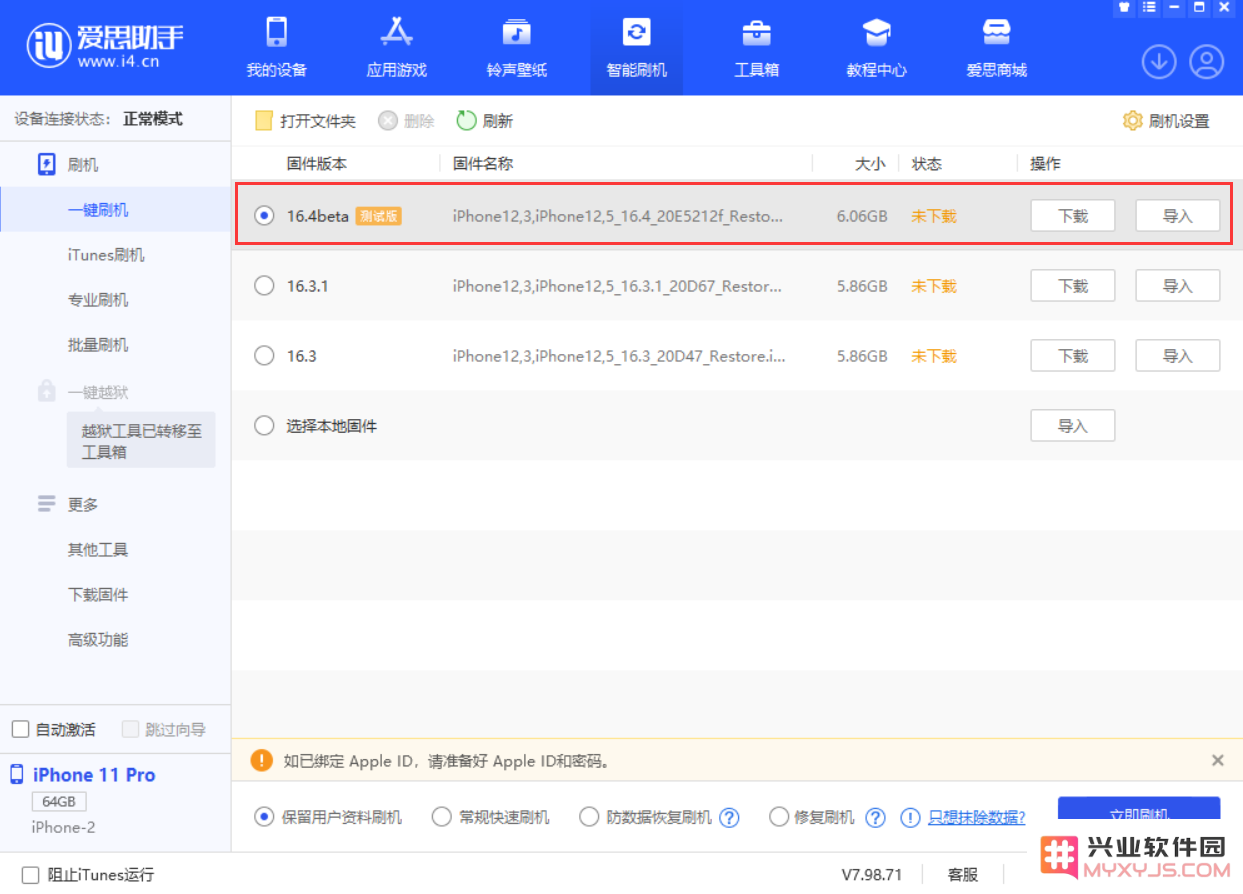Select 常规快速刷机 option
1243x894 pixels.
pyautogui.click(x=441, y=817)
